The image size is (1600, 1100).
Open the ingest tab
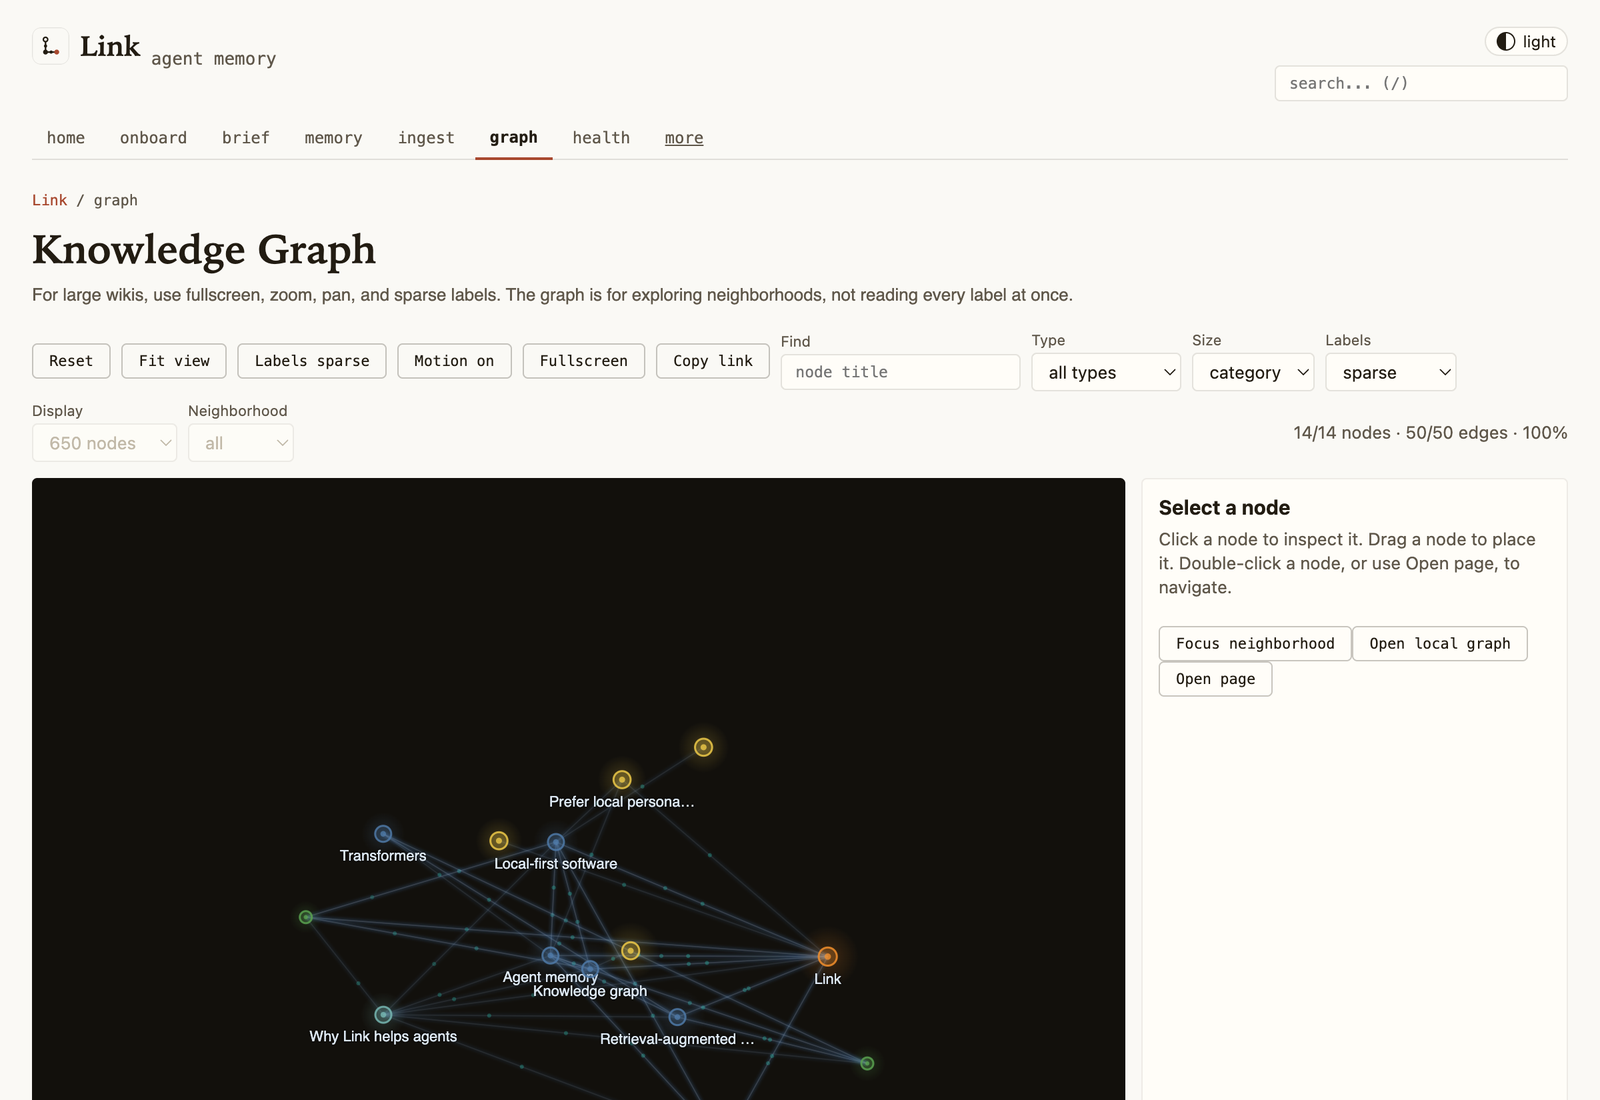coord(426,138)
